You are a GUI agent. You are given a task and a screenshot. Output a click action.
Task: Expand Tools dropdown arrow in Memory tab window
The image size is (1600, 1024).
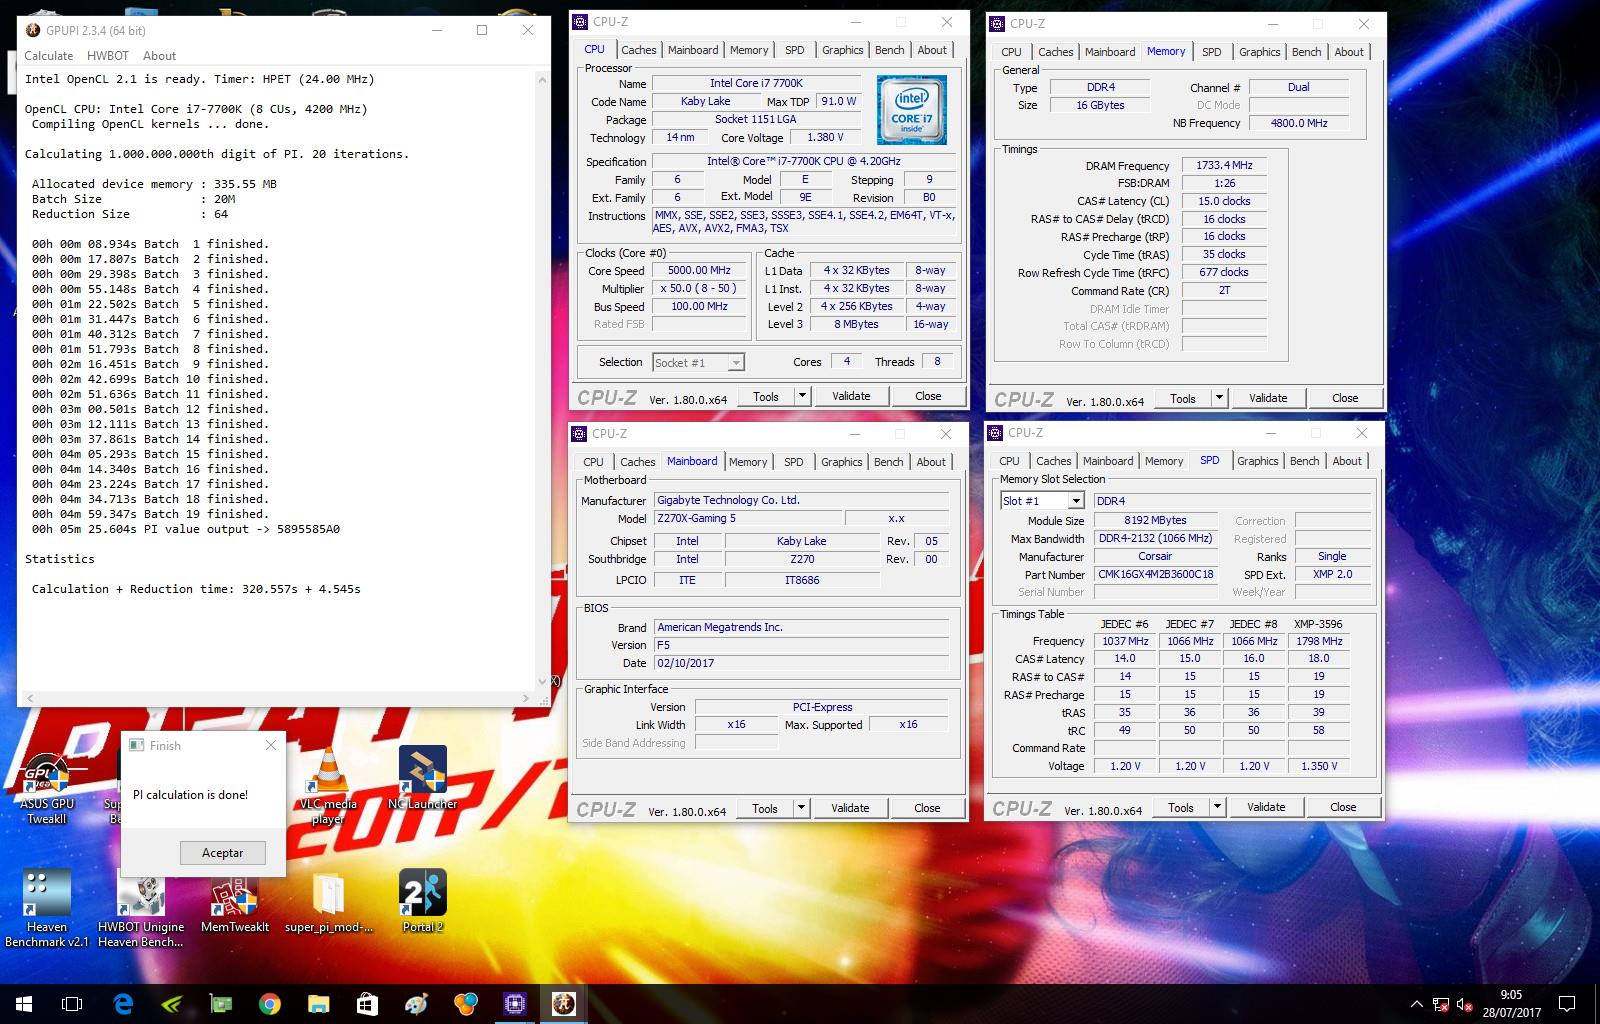[1219, 398]
